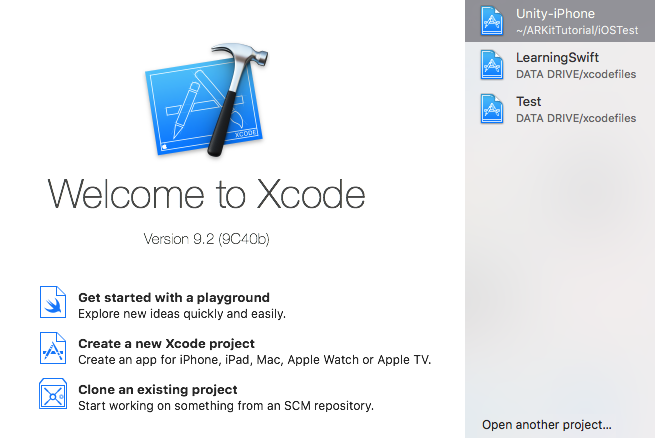Screen dimensions: 655x438
Task: Click the Unity-iPhone project file icon
Action: pyautogui.click(x=493, y=22)
